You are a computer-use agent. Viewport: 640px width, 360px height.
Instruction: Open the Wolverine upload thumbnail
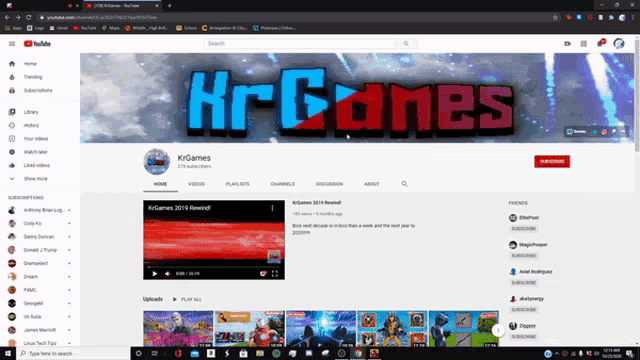(392, 329)
